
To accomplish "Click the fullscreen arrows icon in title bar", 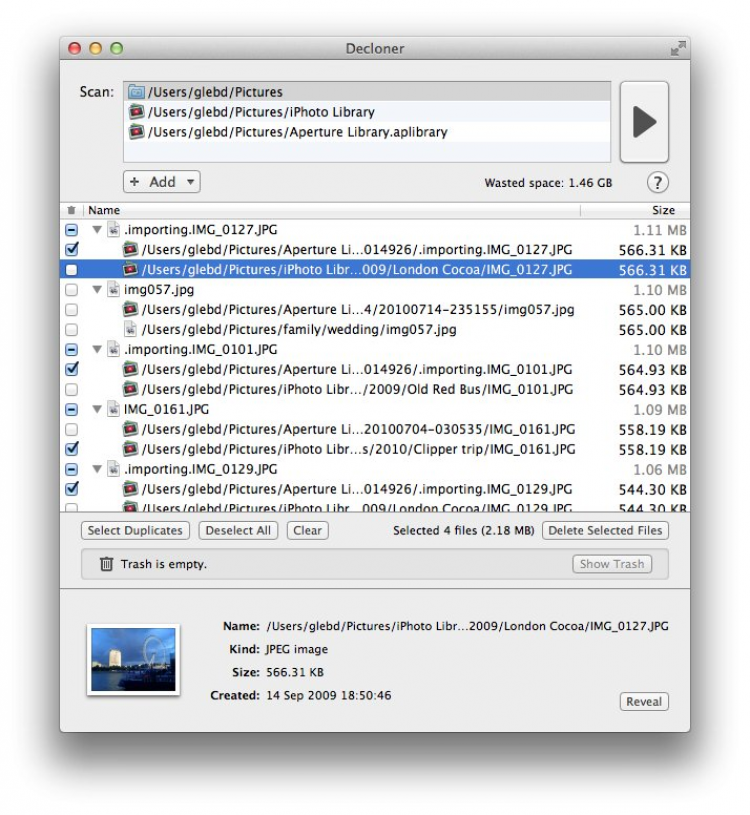I will pos(678,48).
